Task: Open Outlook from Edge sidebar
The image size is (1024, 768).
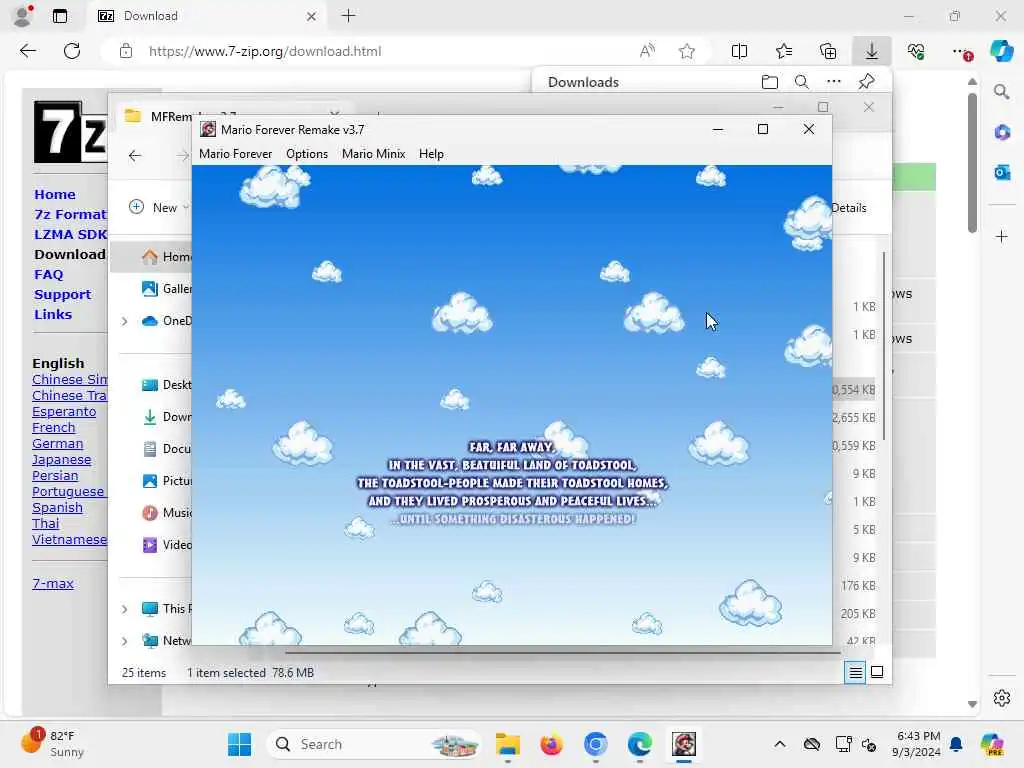Action: 1002,172
